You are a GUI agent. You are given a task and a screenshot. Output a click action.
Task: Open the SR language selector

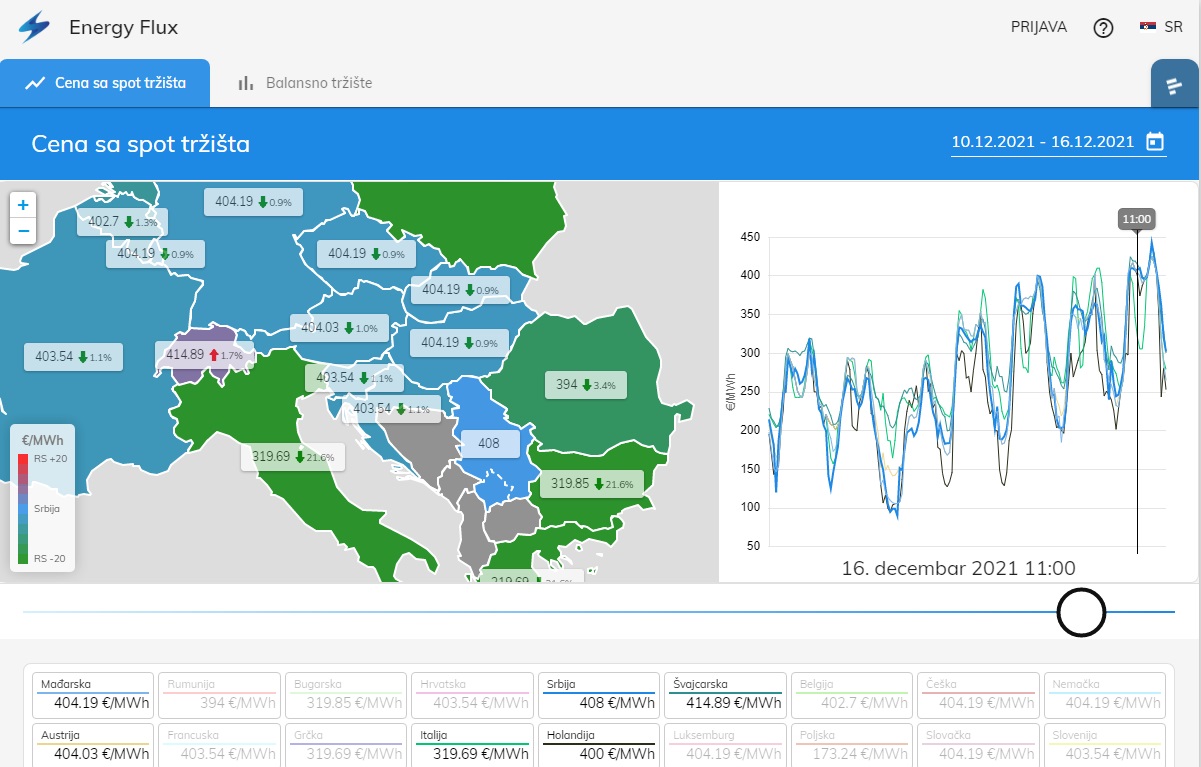pos(1162,27)
